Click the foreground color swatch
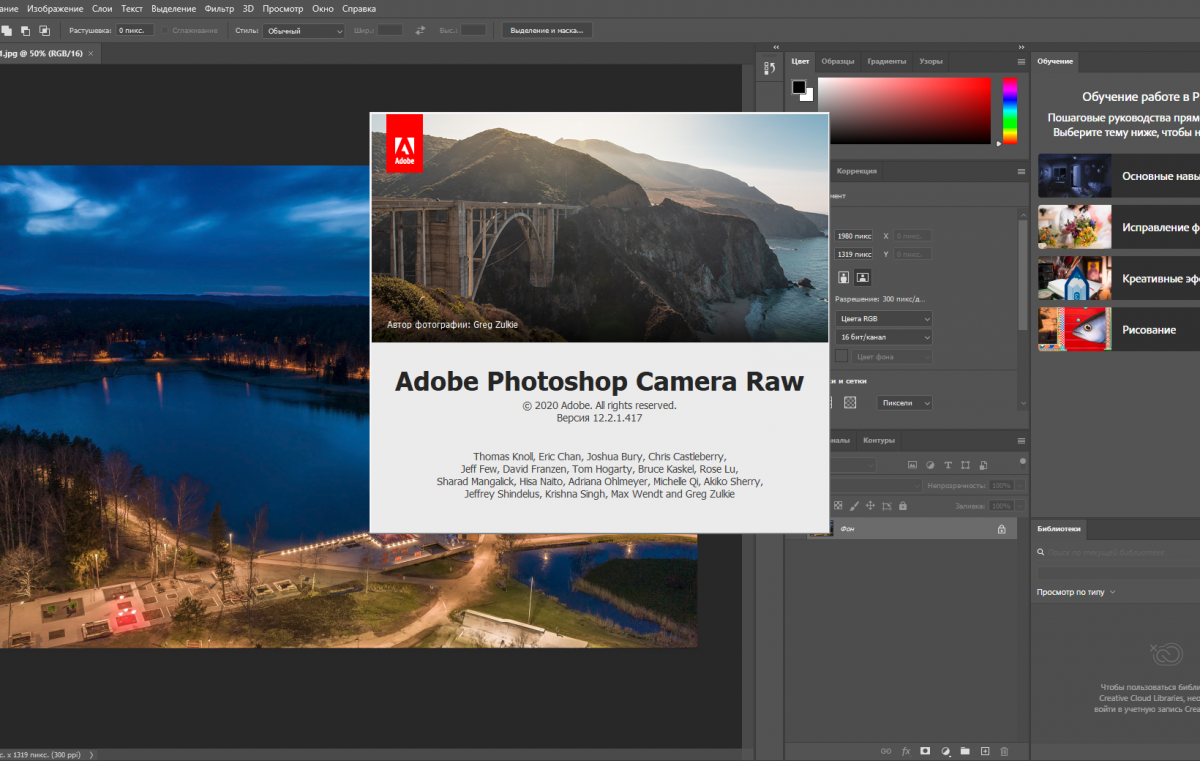1200x761 pixels. [799, 87]
